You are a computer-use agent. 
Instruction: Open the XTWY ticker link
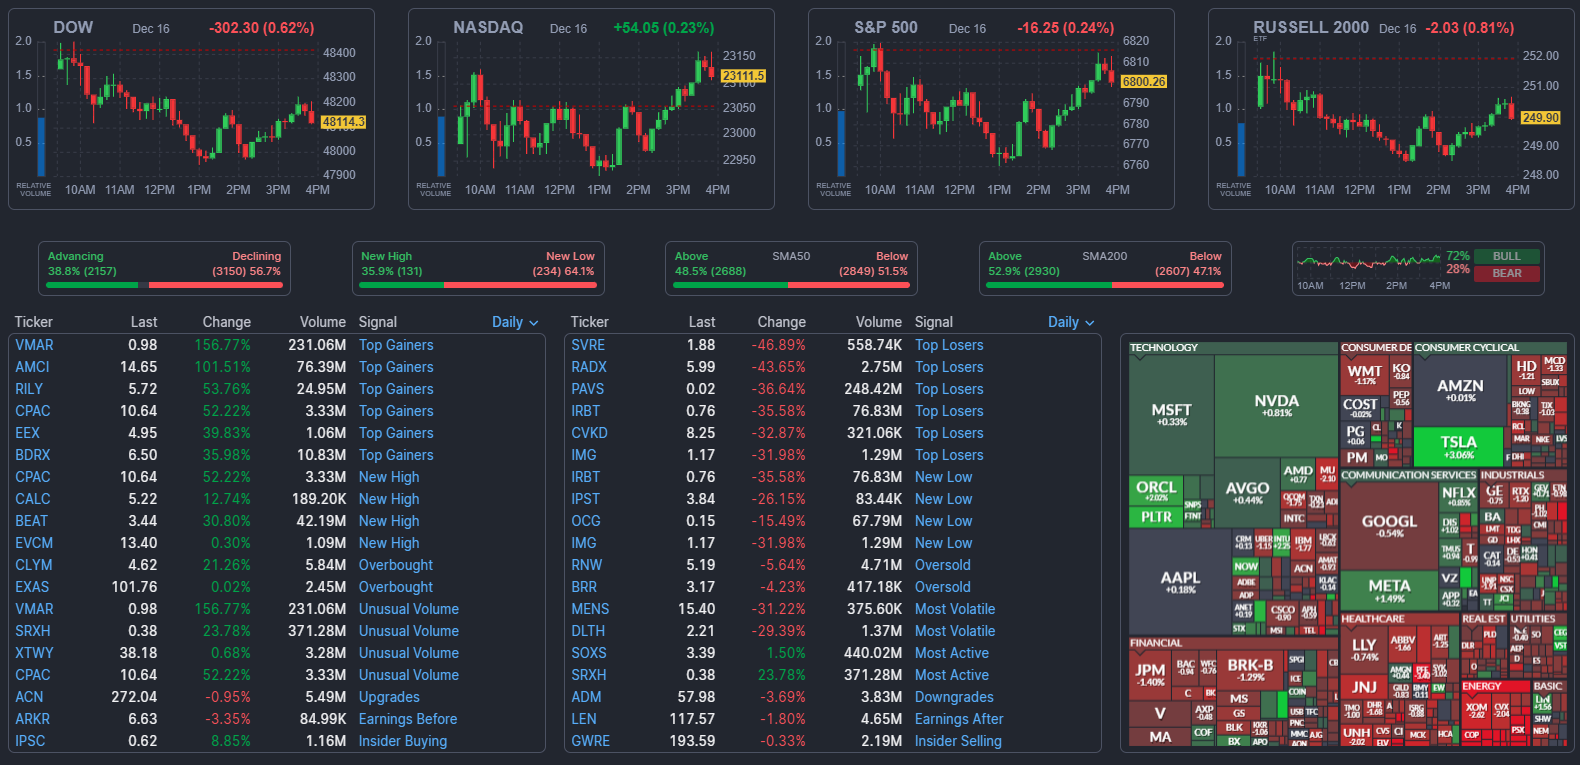(x=35, y=653)
